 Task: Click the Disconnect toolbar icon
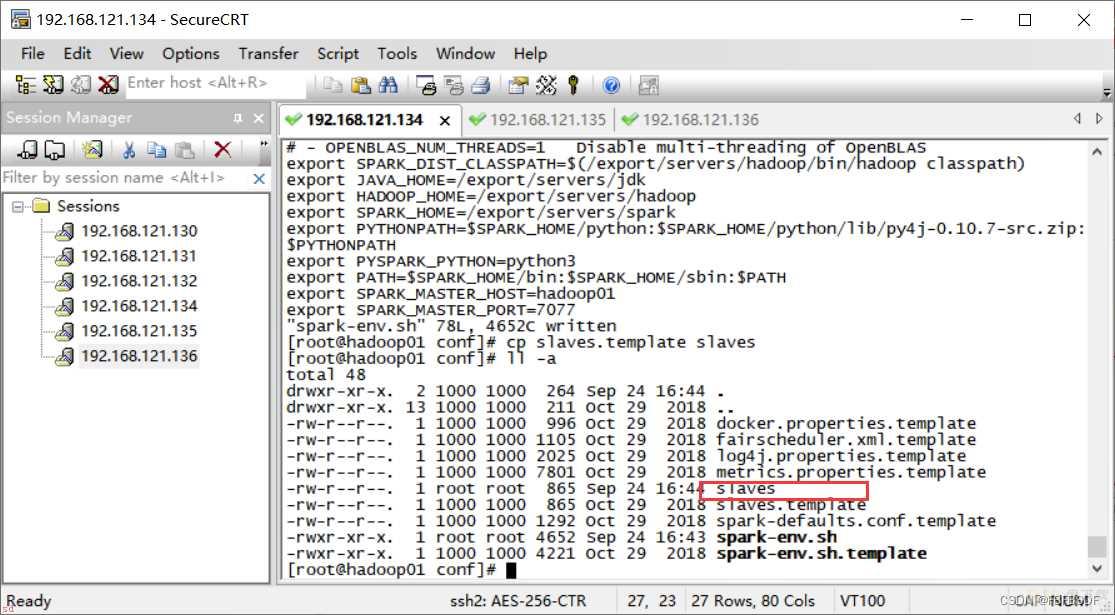pyautogui.click(x=108, y=85)
